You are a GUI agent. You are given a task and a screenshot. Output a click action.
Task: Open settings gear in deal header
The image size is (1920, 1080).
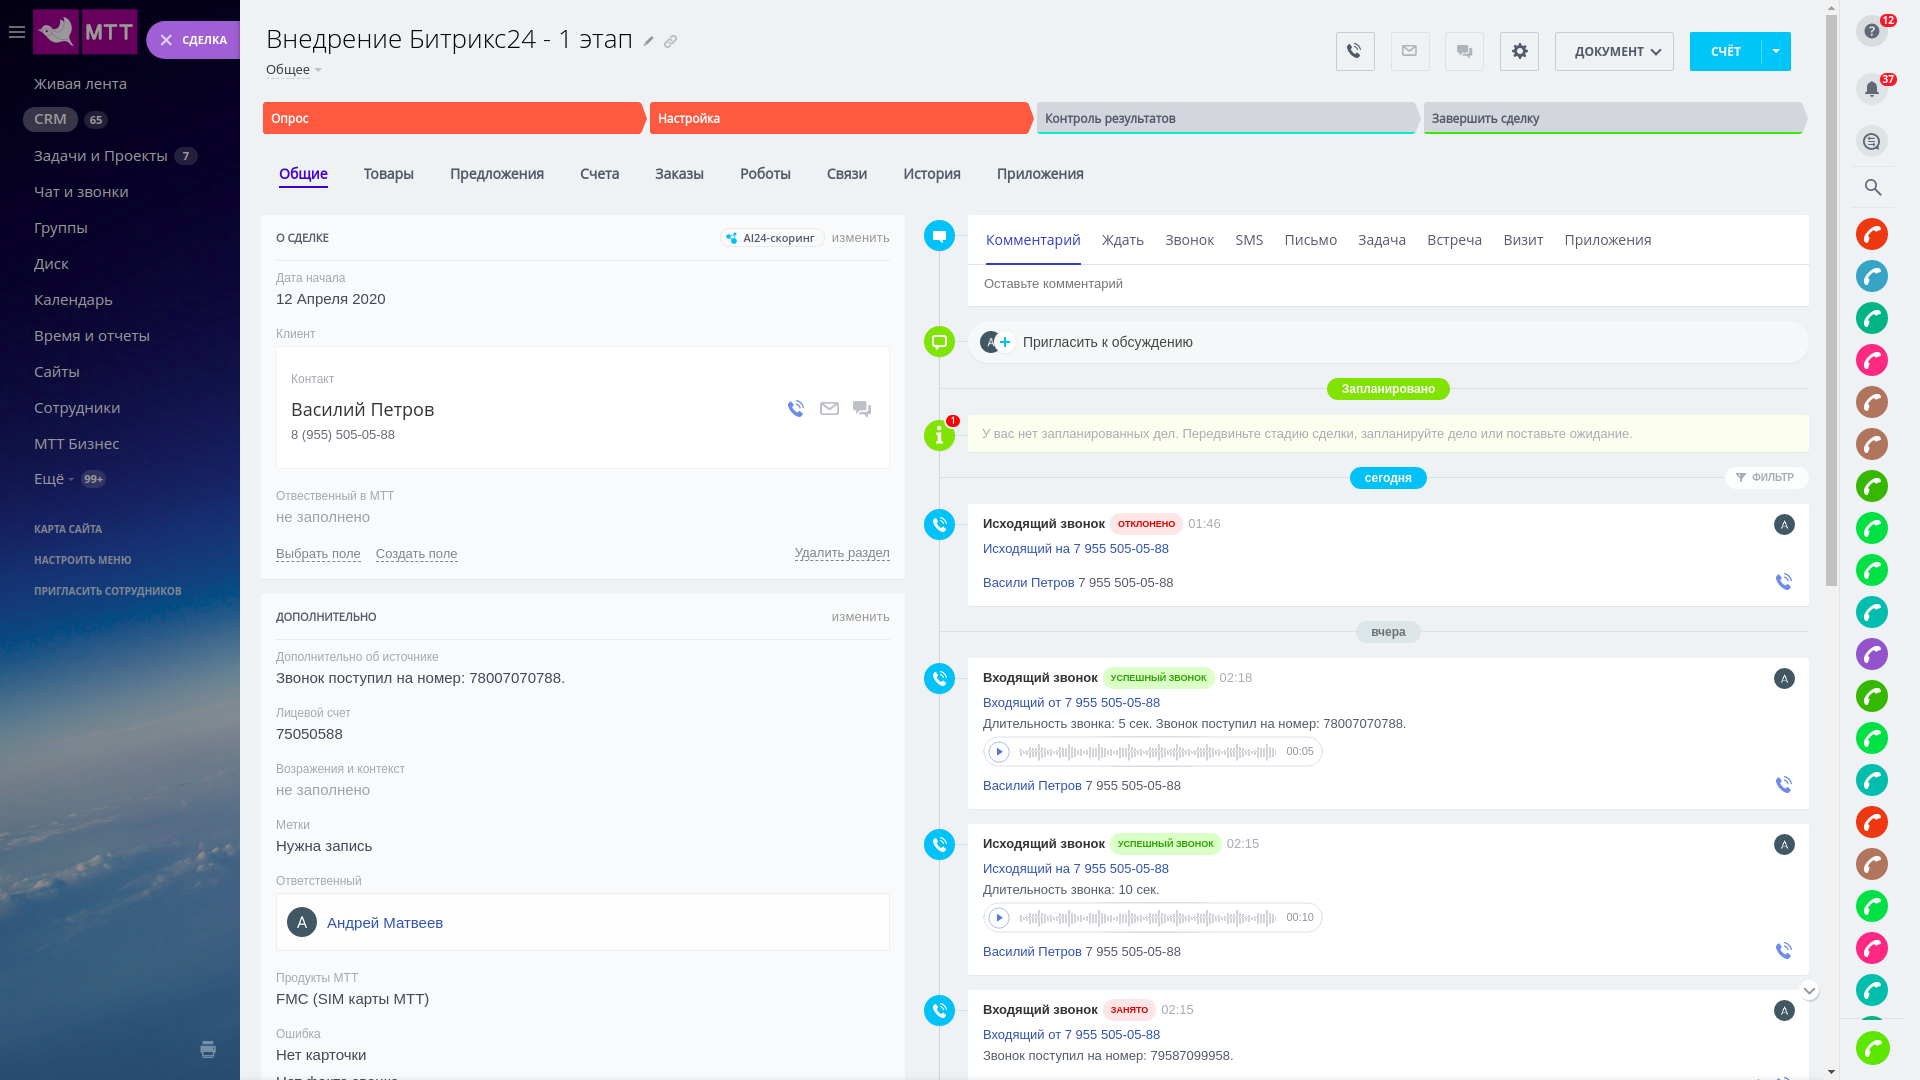(x=1519, y=51)
